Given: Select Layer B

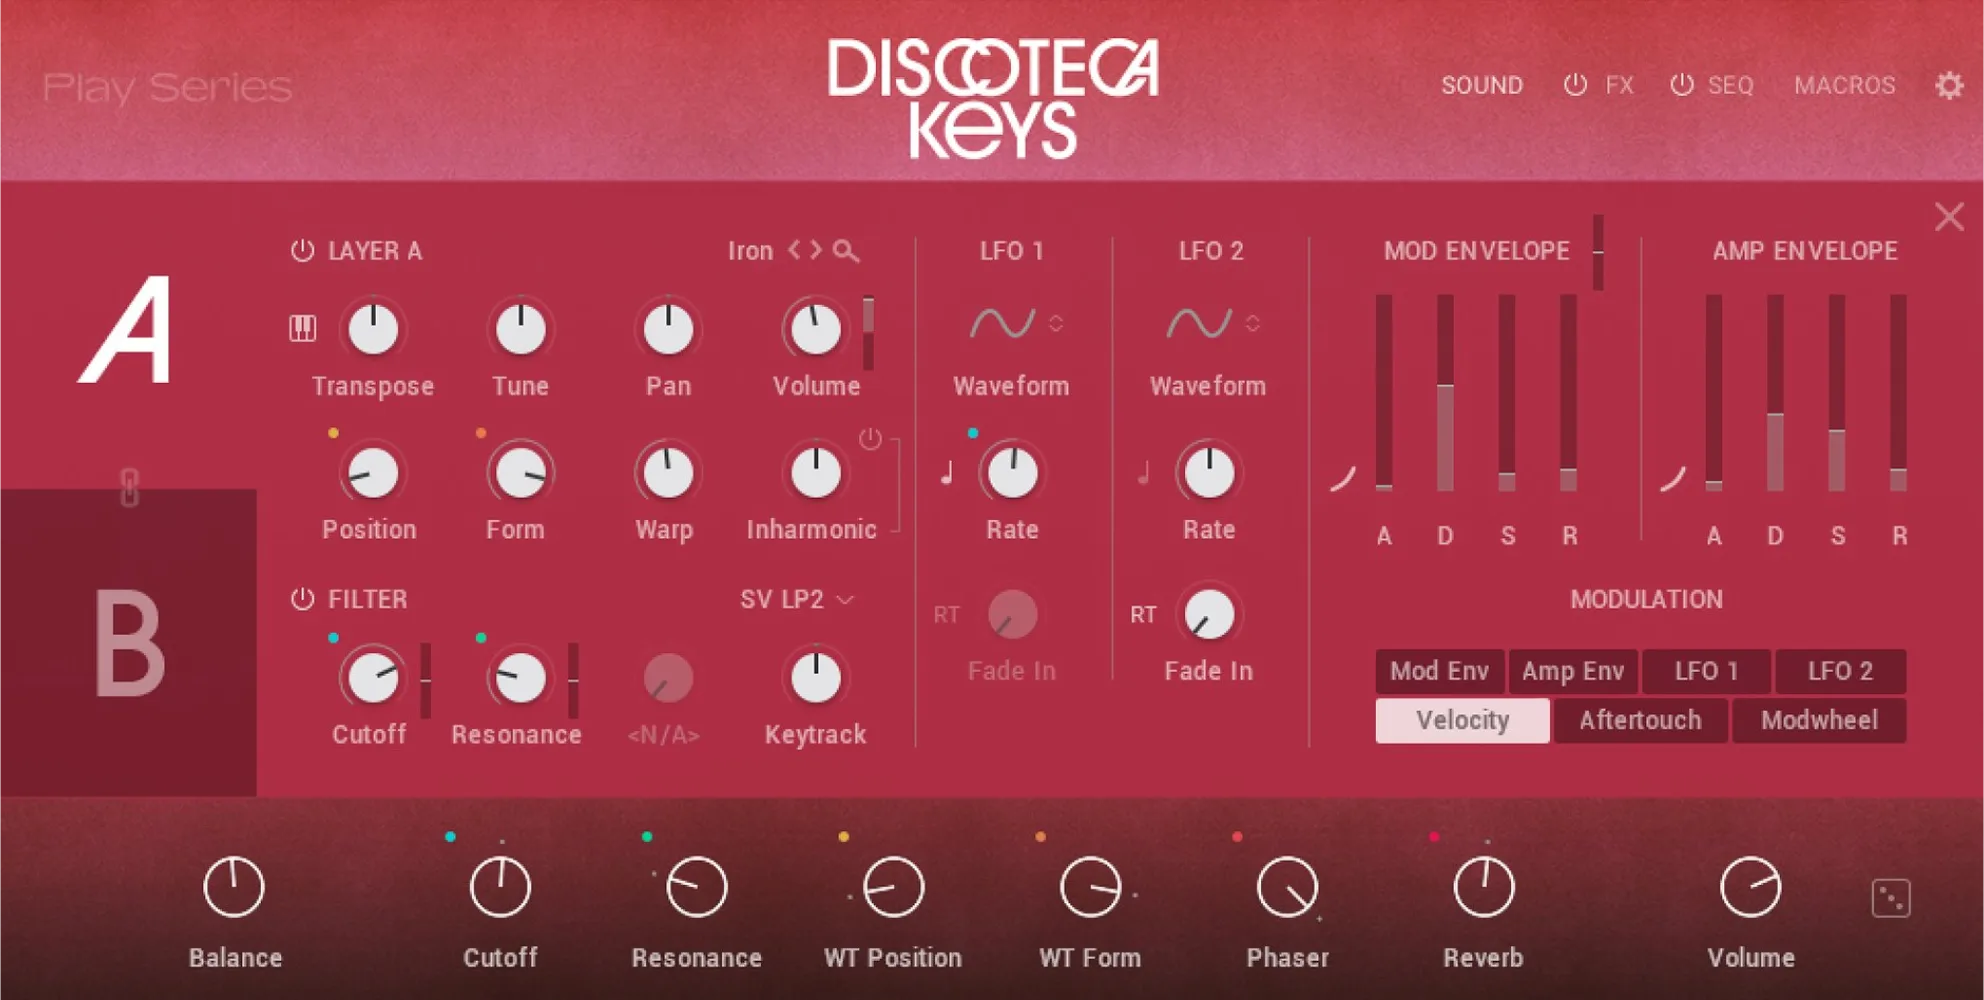Looking at the screenshot, I should click(129, 640).
